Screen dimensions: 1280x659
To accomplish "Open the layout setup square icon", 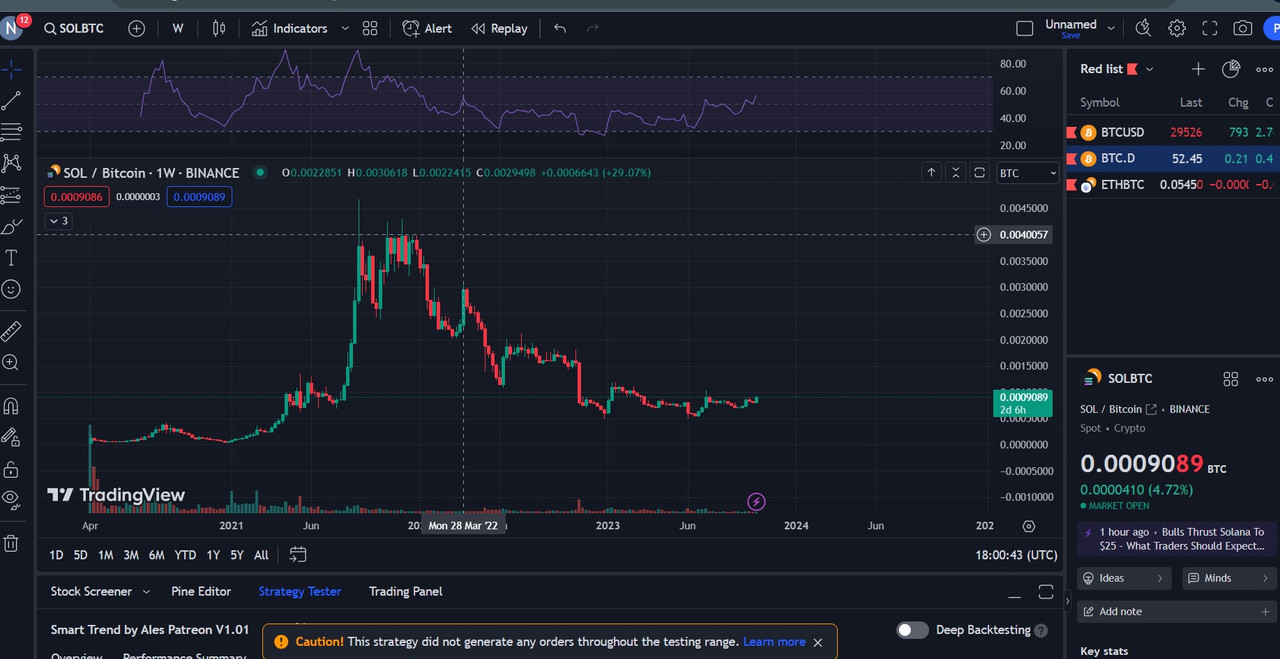I will [1024, 29].
